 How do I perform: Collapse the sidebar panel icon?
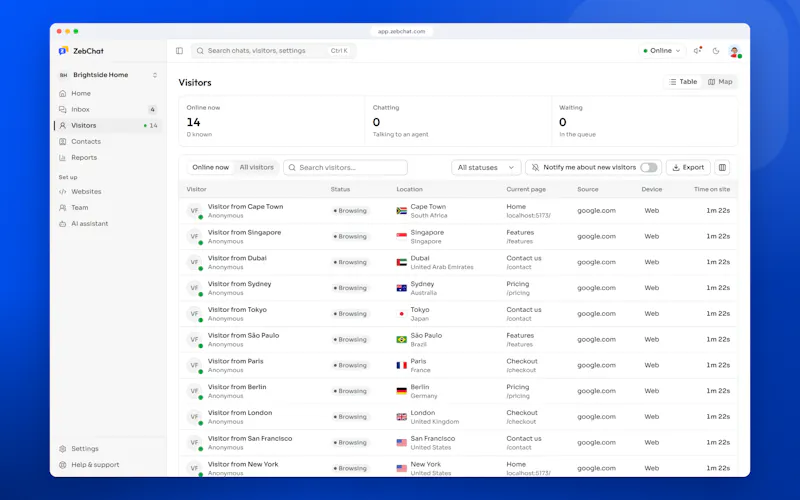(179, 51)
